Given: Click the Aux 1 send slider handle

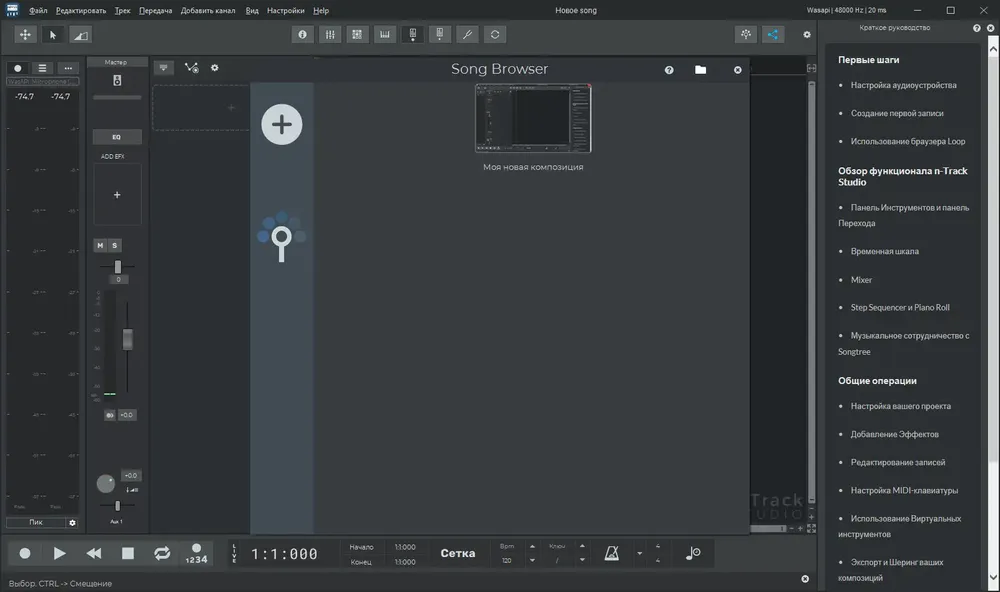Looking at the screenshot, I should (117, 506).
